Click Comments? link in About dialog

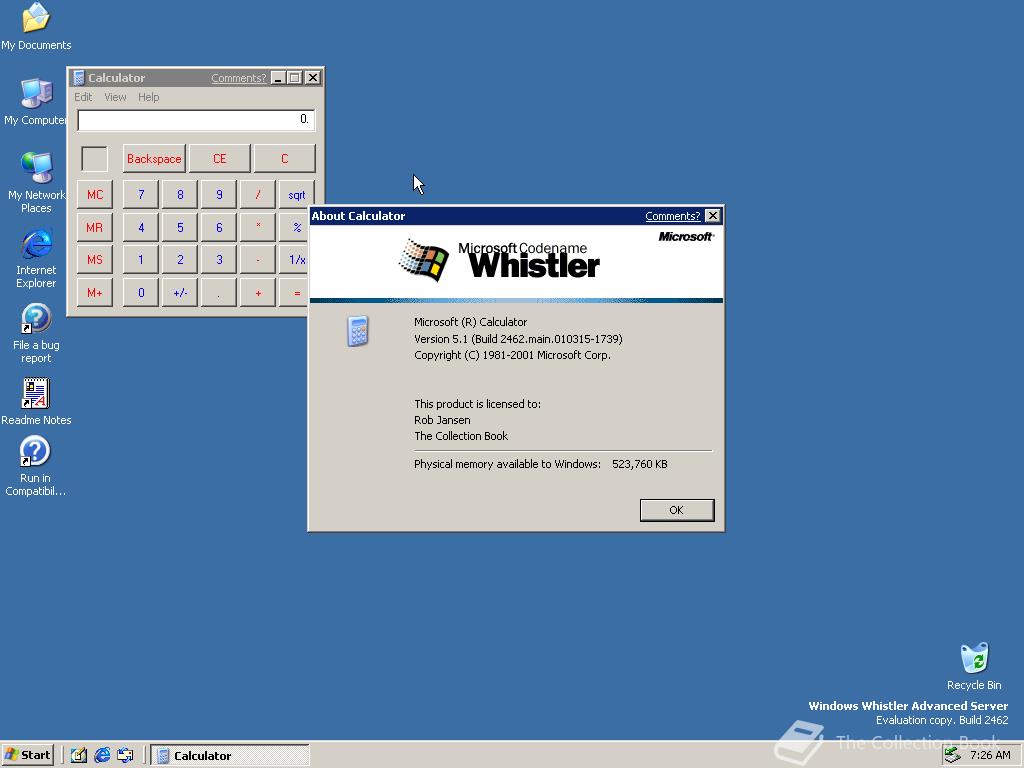672,216
